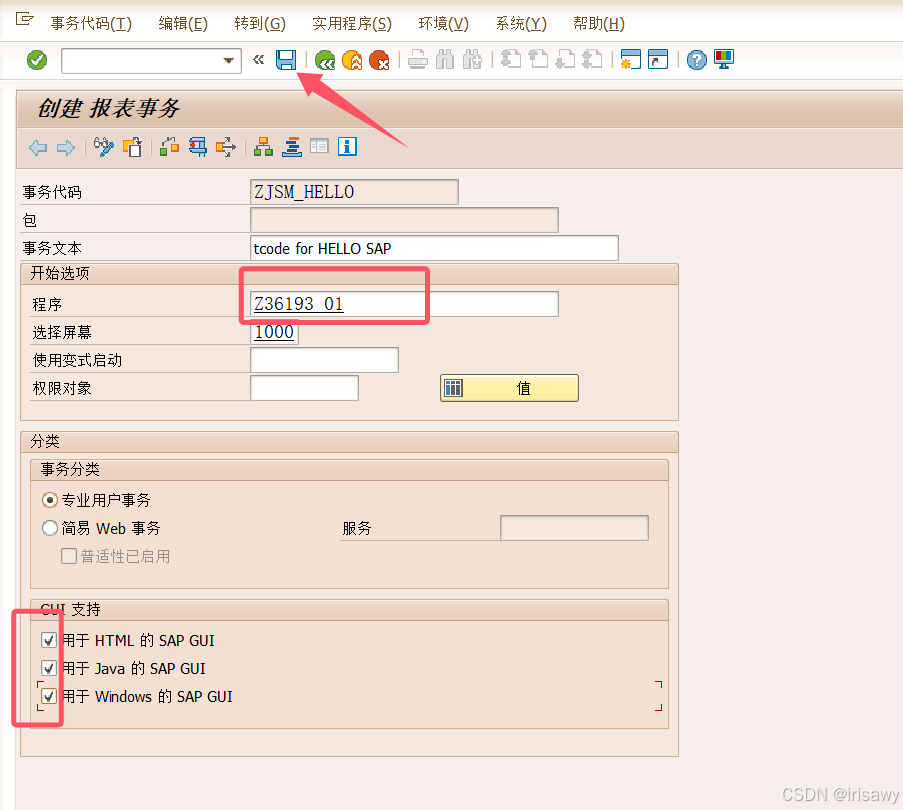903x810 pixels.
Task: Click the empty 包 field
Action: coord(404,220)
